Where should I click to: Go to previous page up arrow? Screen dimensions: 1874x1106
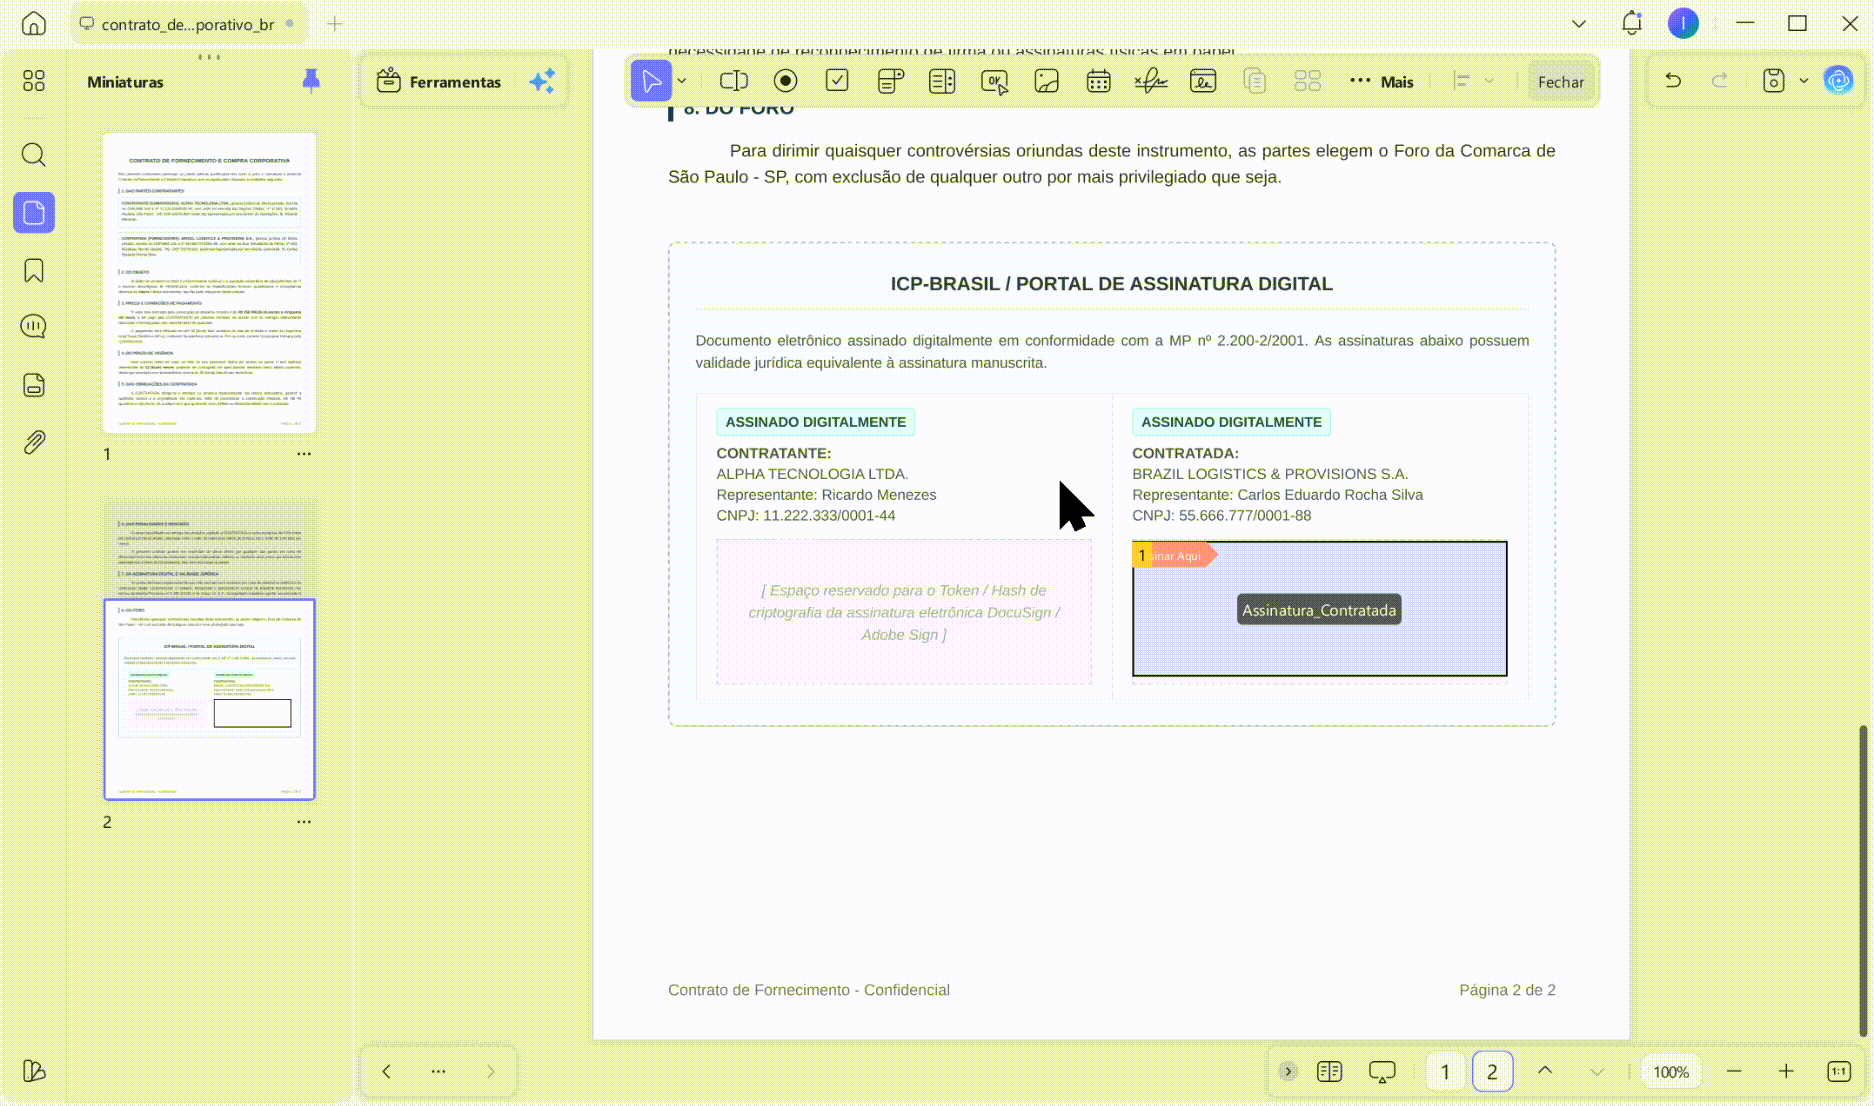pos(1545,1071)
